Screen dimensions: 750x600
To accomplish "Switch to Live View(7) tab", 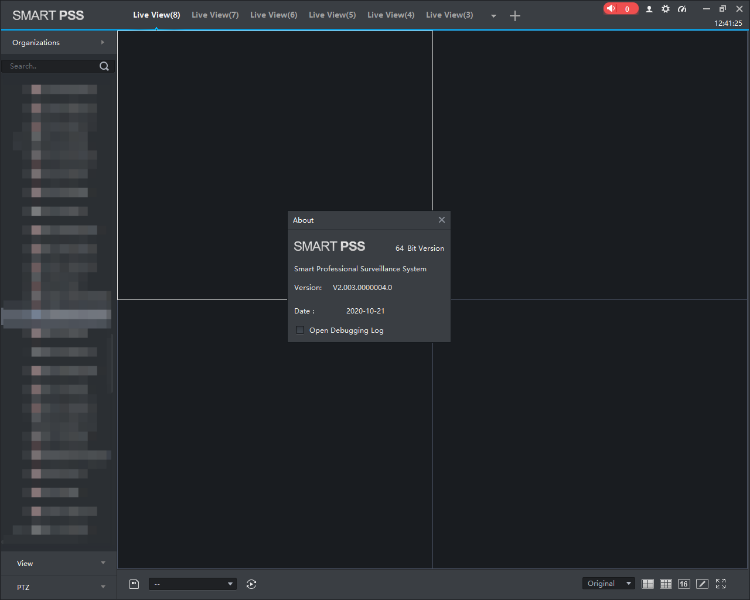I will (x=215, y=15).
